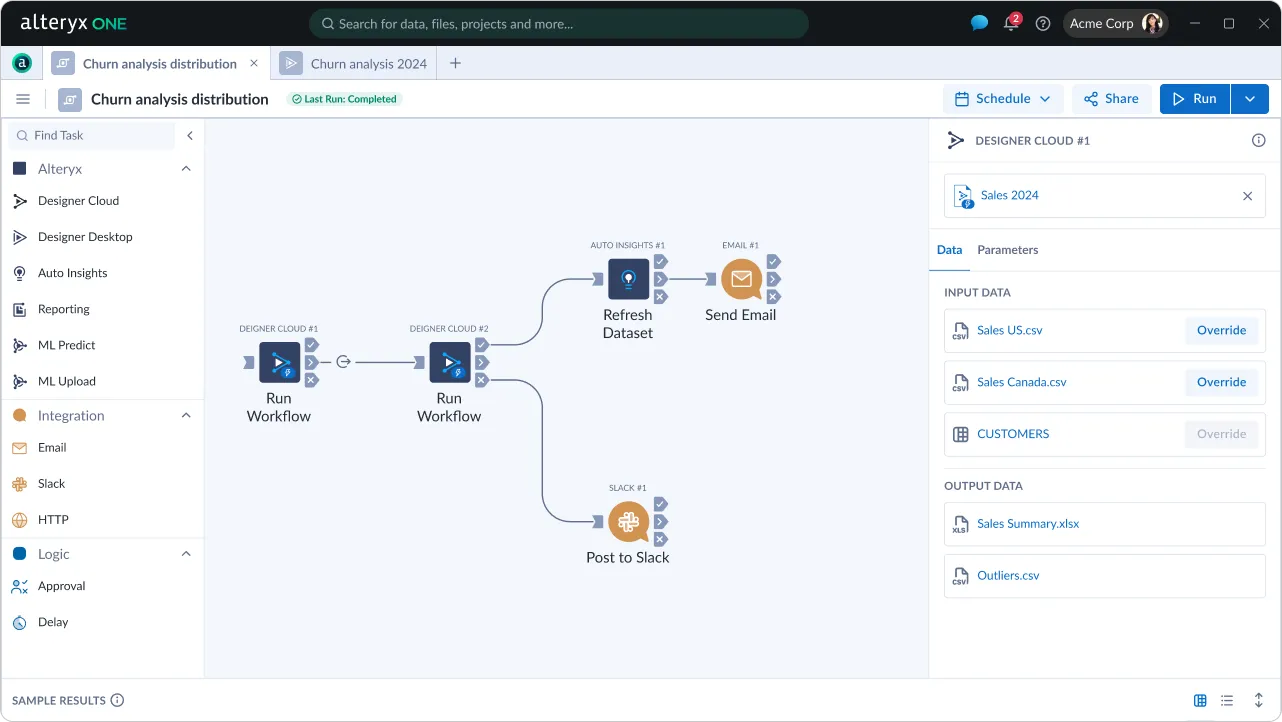This screenshot has width=1282, height=722.
Task: Close the Churn analysis distribution tab
Action: coord(254,63)
